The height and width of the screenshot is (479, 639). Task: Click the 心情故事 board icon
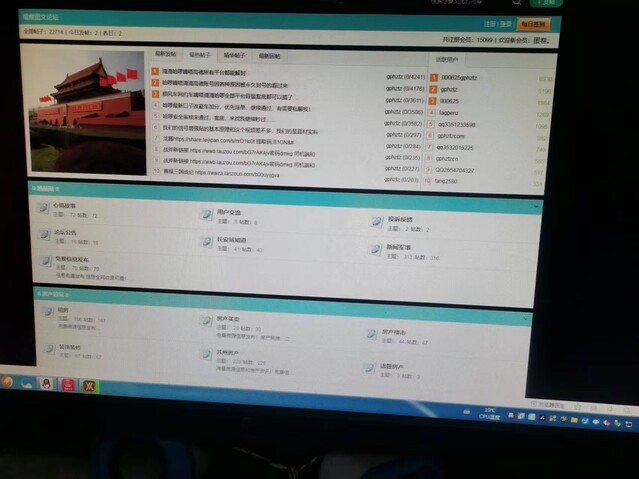point(43,208)
